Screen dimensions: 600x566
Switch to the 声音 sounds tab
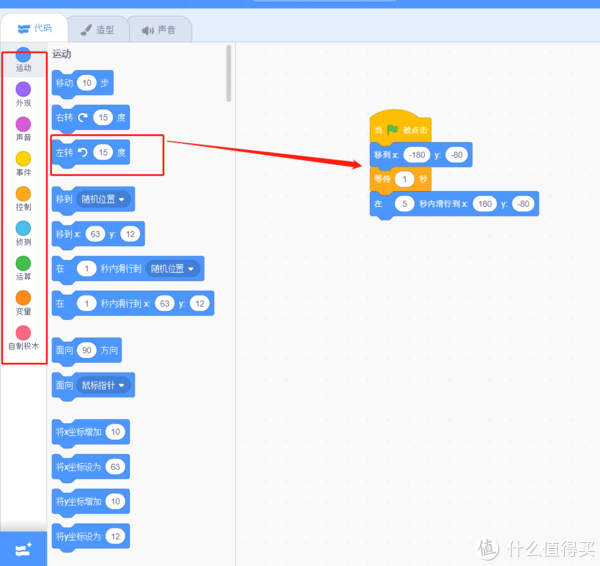point(159,29)
